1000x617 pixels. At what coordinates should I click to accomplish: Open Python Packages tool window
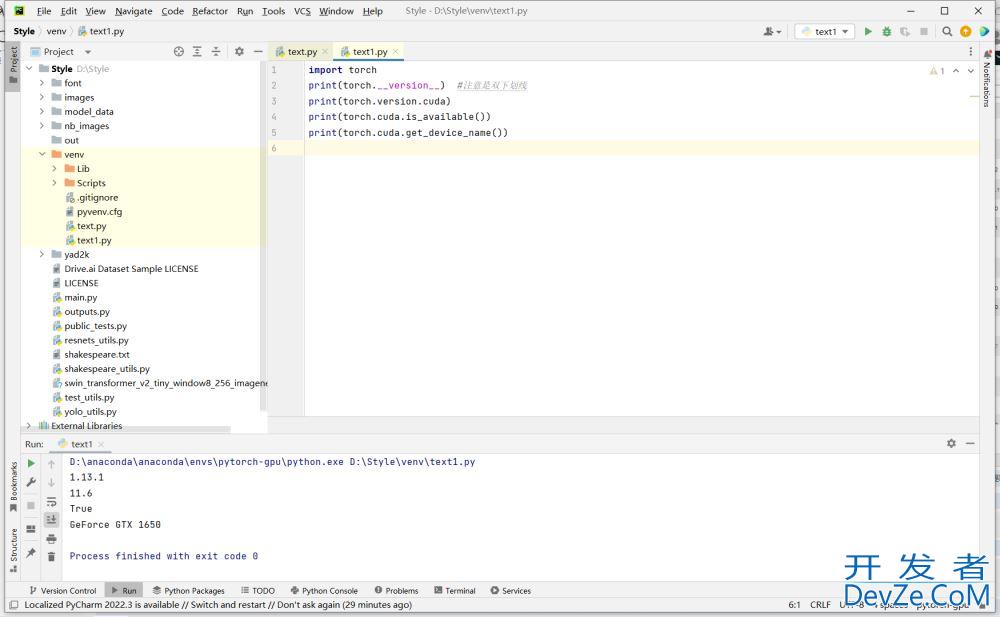[189, 591]
